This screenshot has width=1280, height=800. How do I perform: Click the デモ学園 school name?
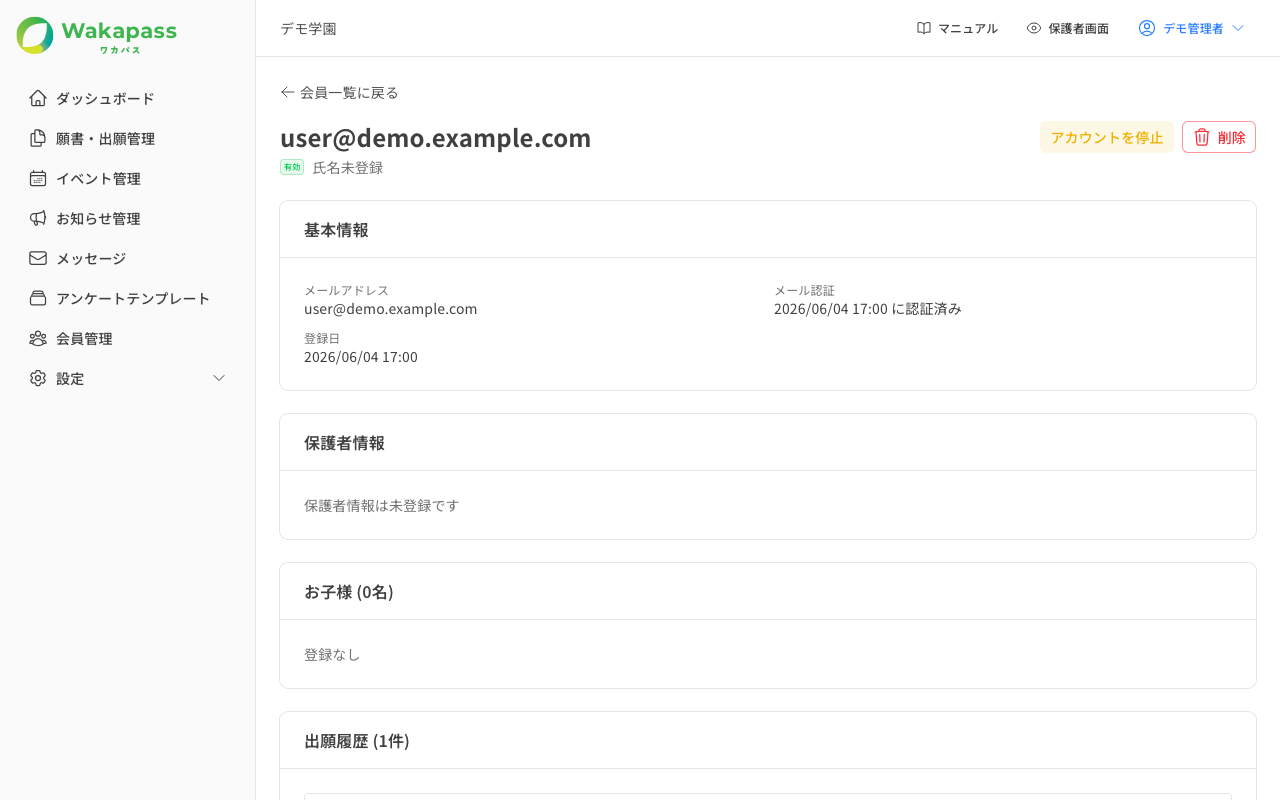click(x=308, y=28)
